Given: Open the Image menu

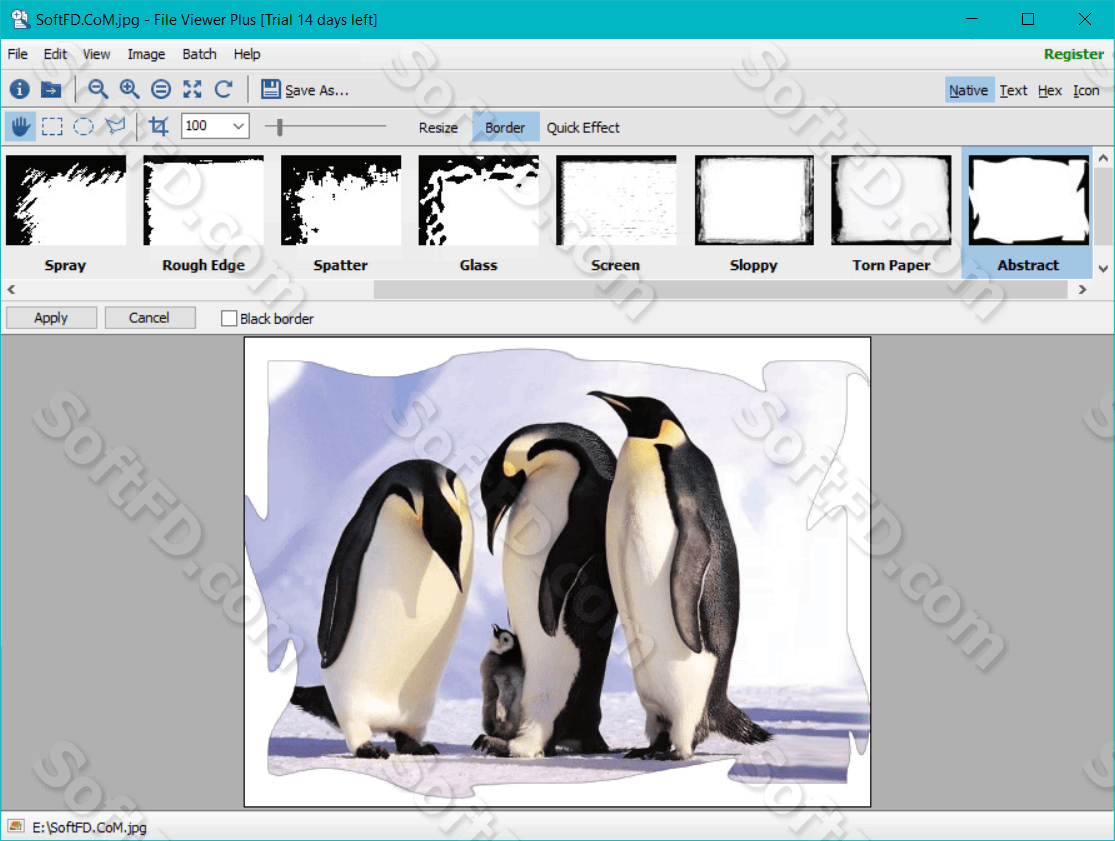Looking at the screenshot, I should point(146,54).
